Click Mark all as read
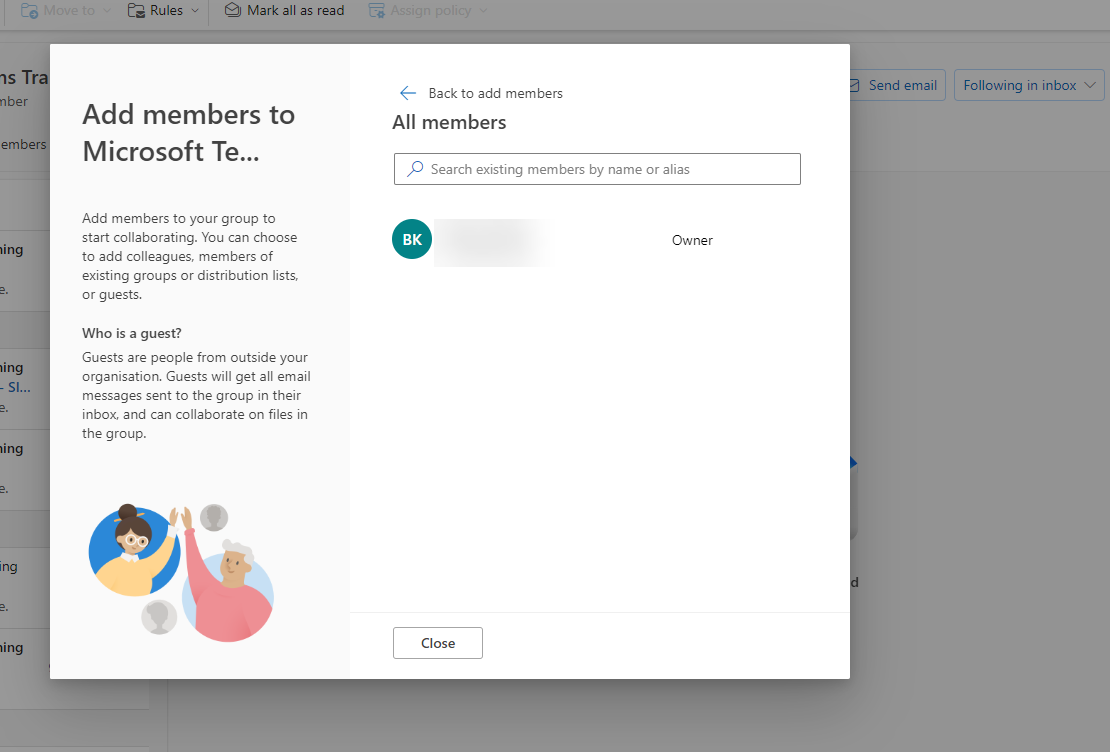The image size is (1110, 752). (x=285, y=11)
